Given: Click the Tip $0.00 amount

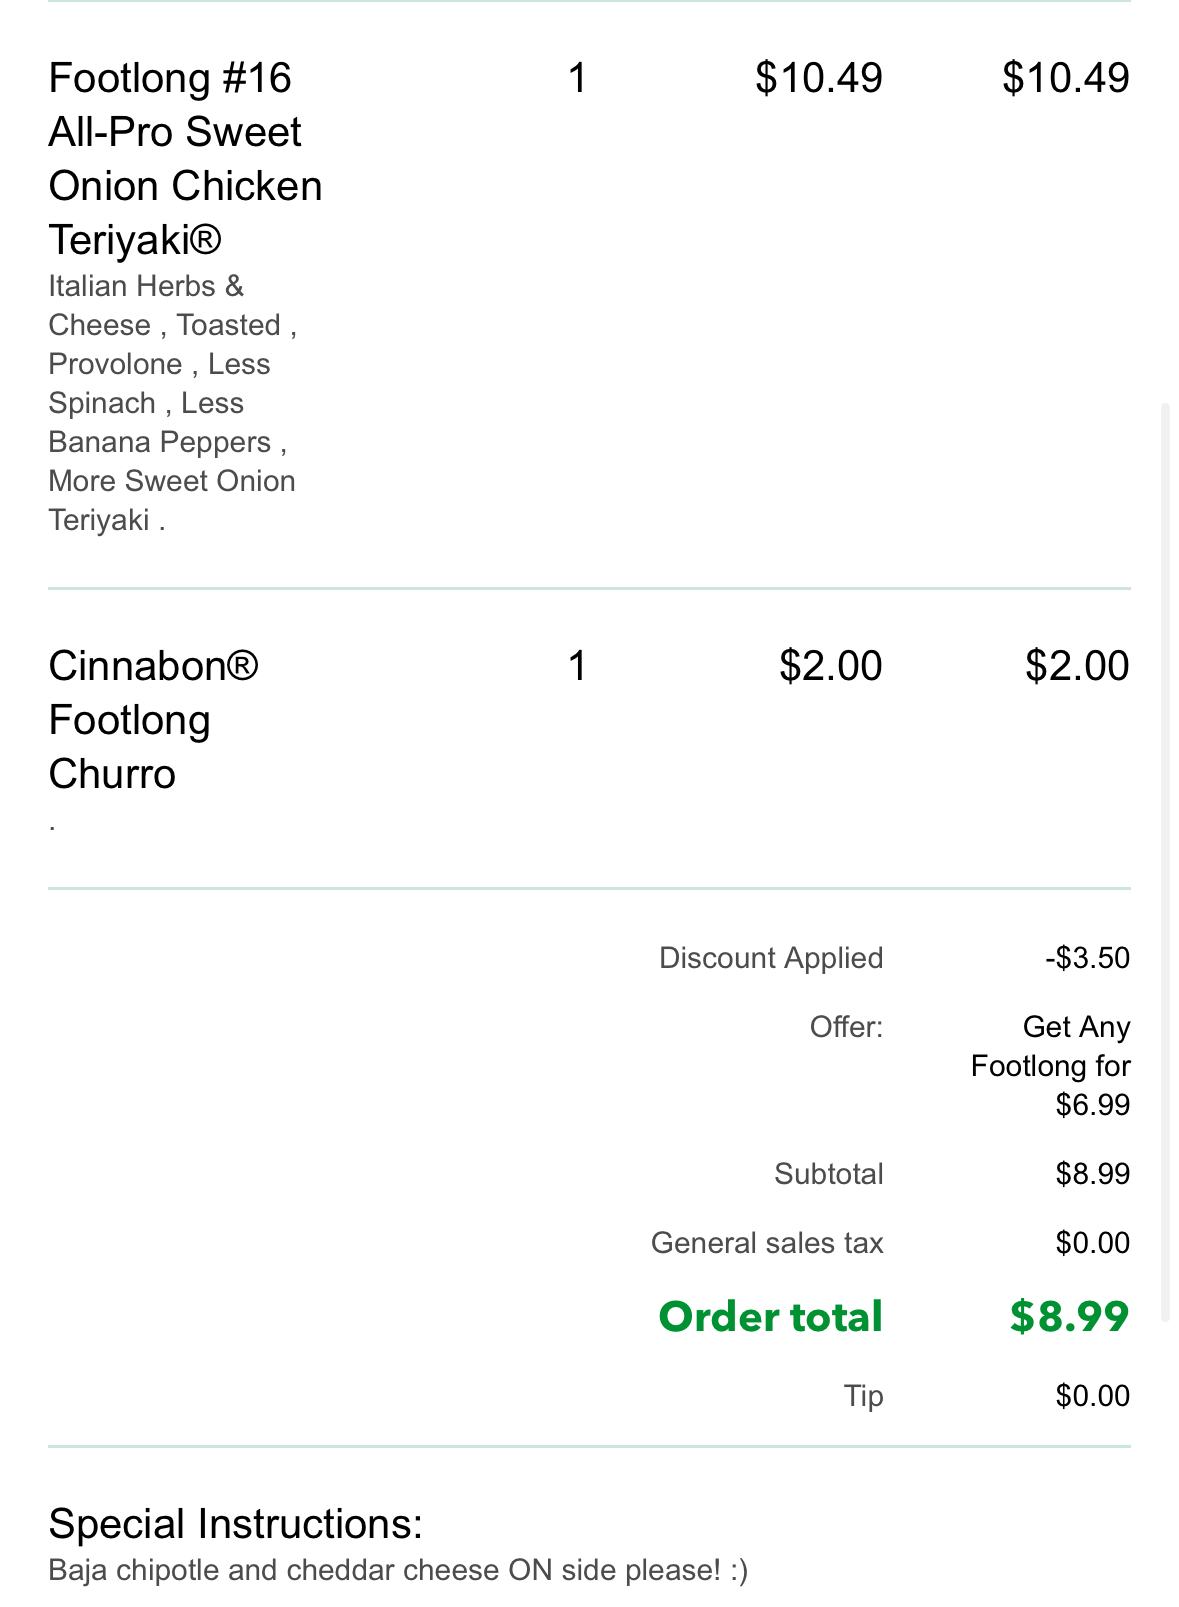Looking at the screenshot, I should [x=1092, y=1396].
